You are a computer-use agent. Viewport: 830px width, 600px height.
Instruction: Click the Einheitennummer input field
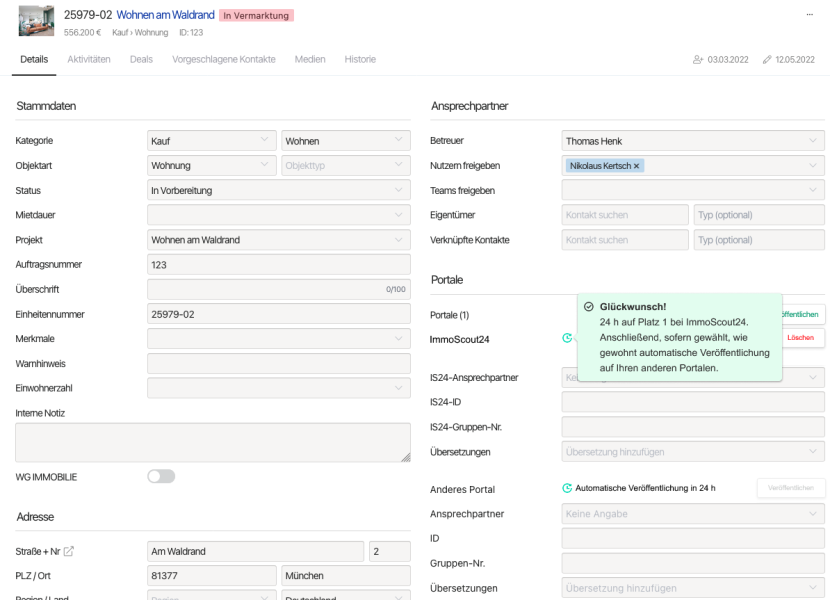(278, 314)
